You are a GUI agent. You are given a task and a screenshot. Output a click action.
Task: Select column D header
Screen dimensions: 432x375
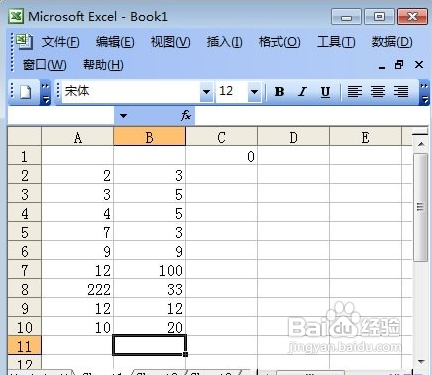tap(294, 137)
